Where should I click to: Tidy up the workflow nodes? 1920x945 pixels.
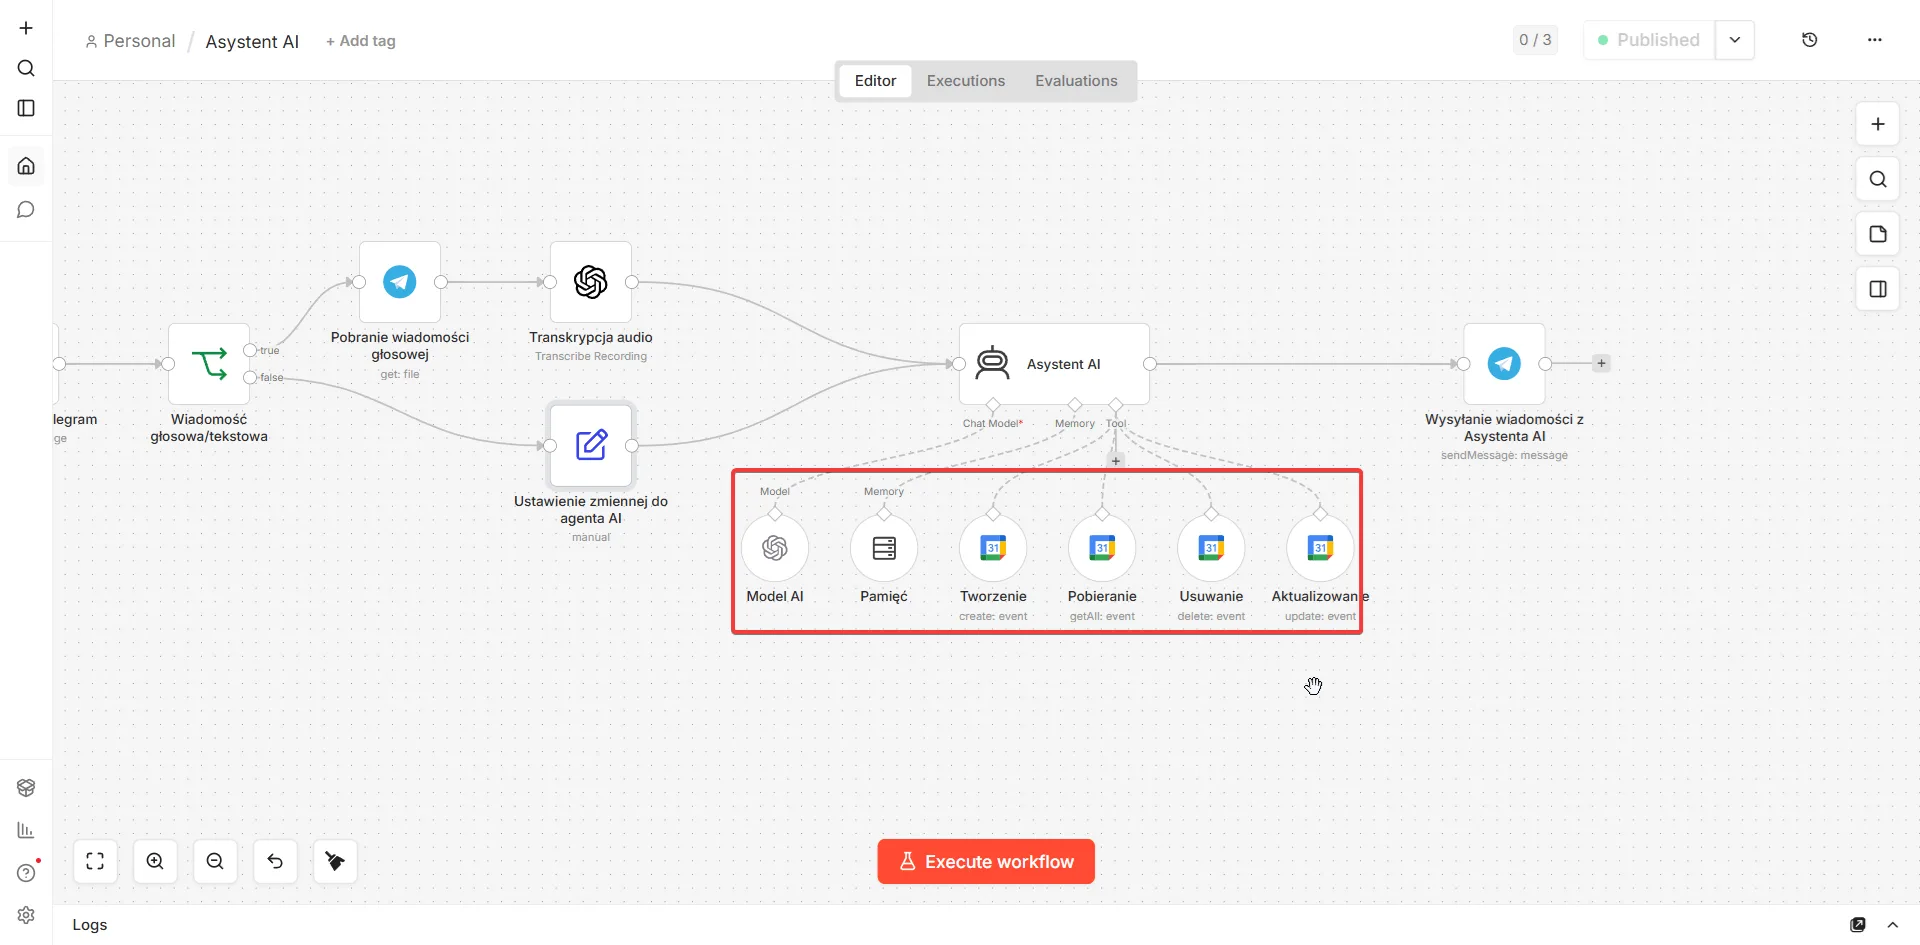[335, 862]
